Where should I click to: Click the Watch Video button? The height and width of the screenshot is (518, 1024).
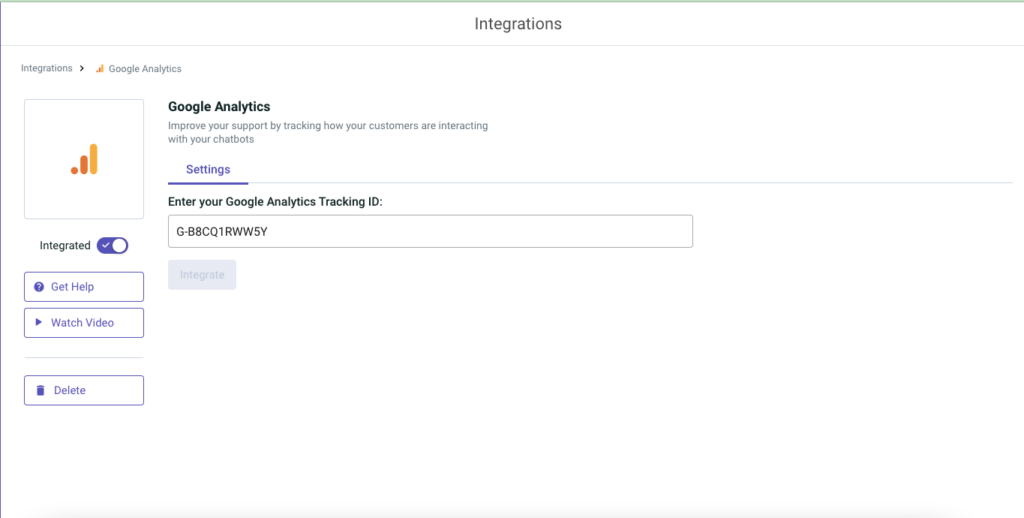click(x=84, y=323)
